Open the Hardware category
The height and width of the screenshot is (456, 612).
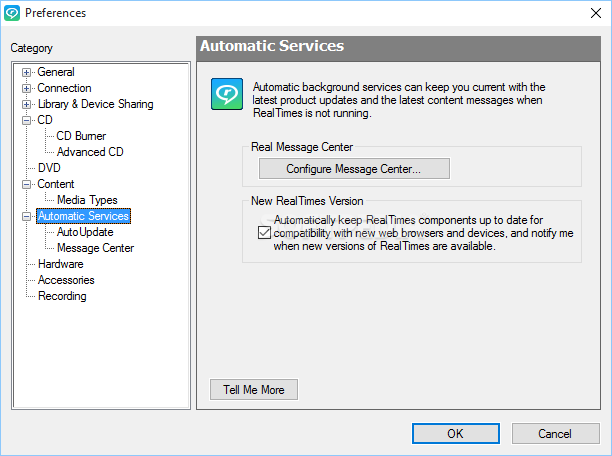pos(60,264)
